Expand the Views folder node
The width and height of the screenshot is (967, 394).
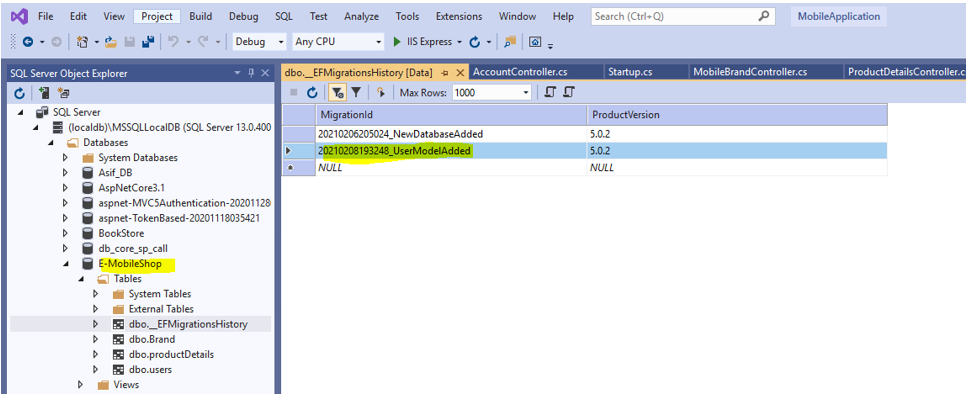coord(81,385)
